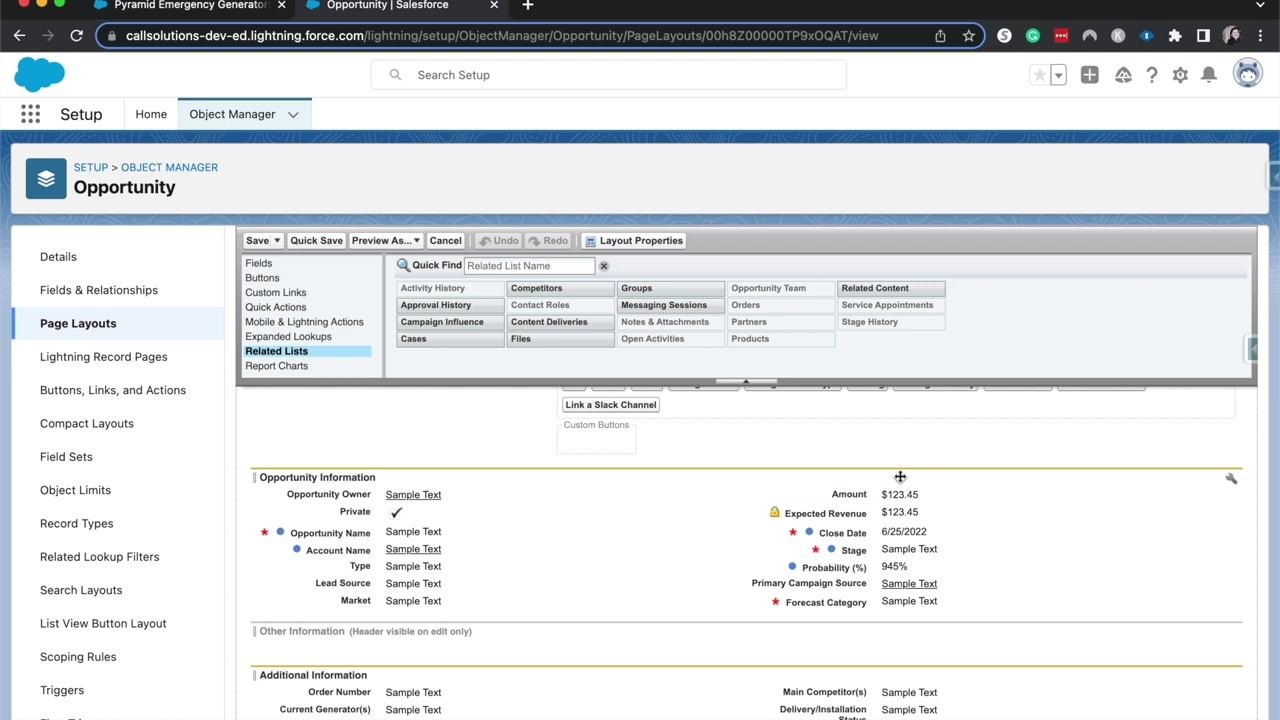Screen dimensions: 1280x720
Task: Click the Cancel button
Action: click(445, 241)
